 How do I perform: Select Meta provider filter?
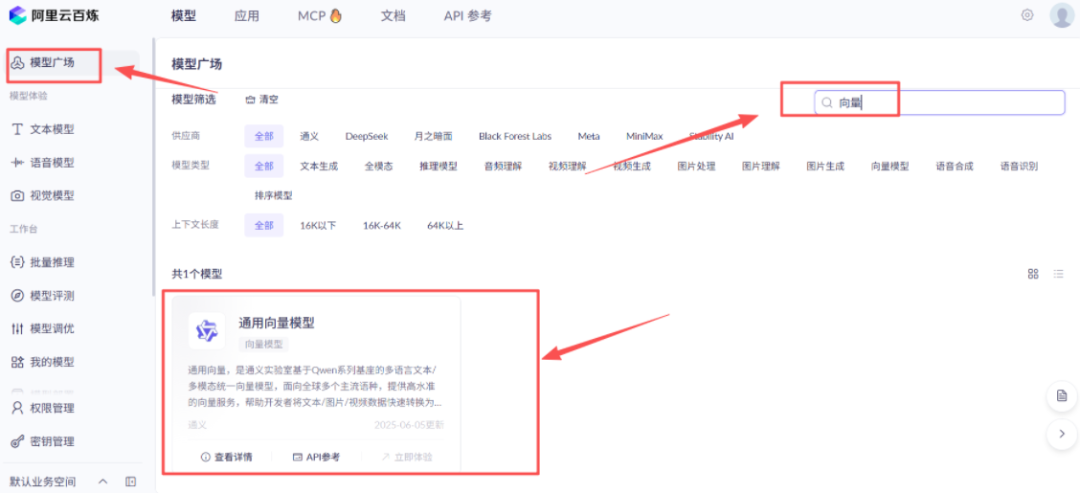tap(589, 136)
